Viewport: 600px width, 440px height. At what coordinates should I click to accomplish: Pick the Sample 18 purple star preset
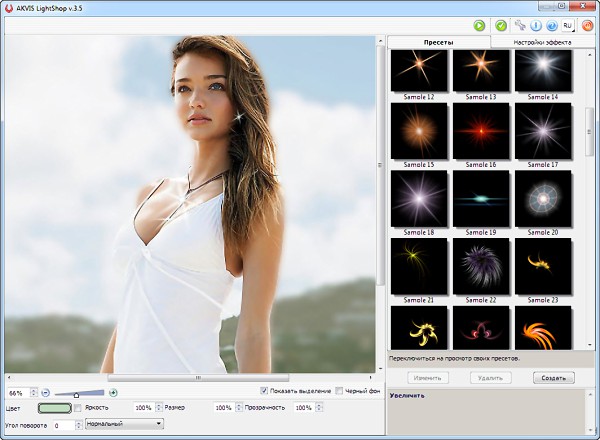click(419, 199)
